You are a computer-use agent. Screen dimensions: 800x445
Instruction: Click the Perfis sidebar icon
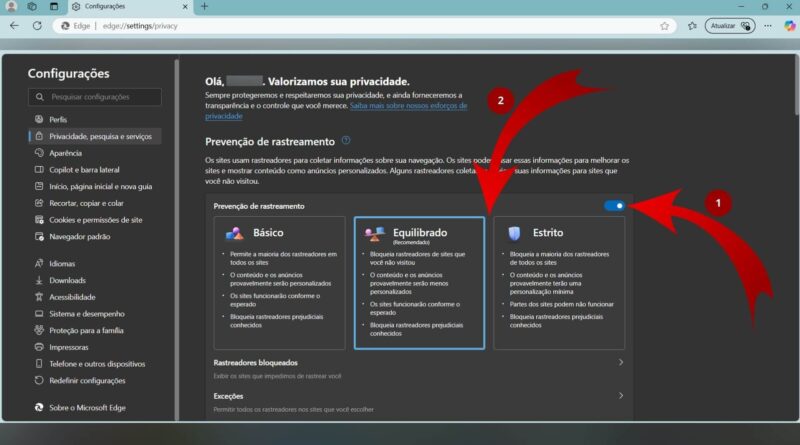pos(39,119)
